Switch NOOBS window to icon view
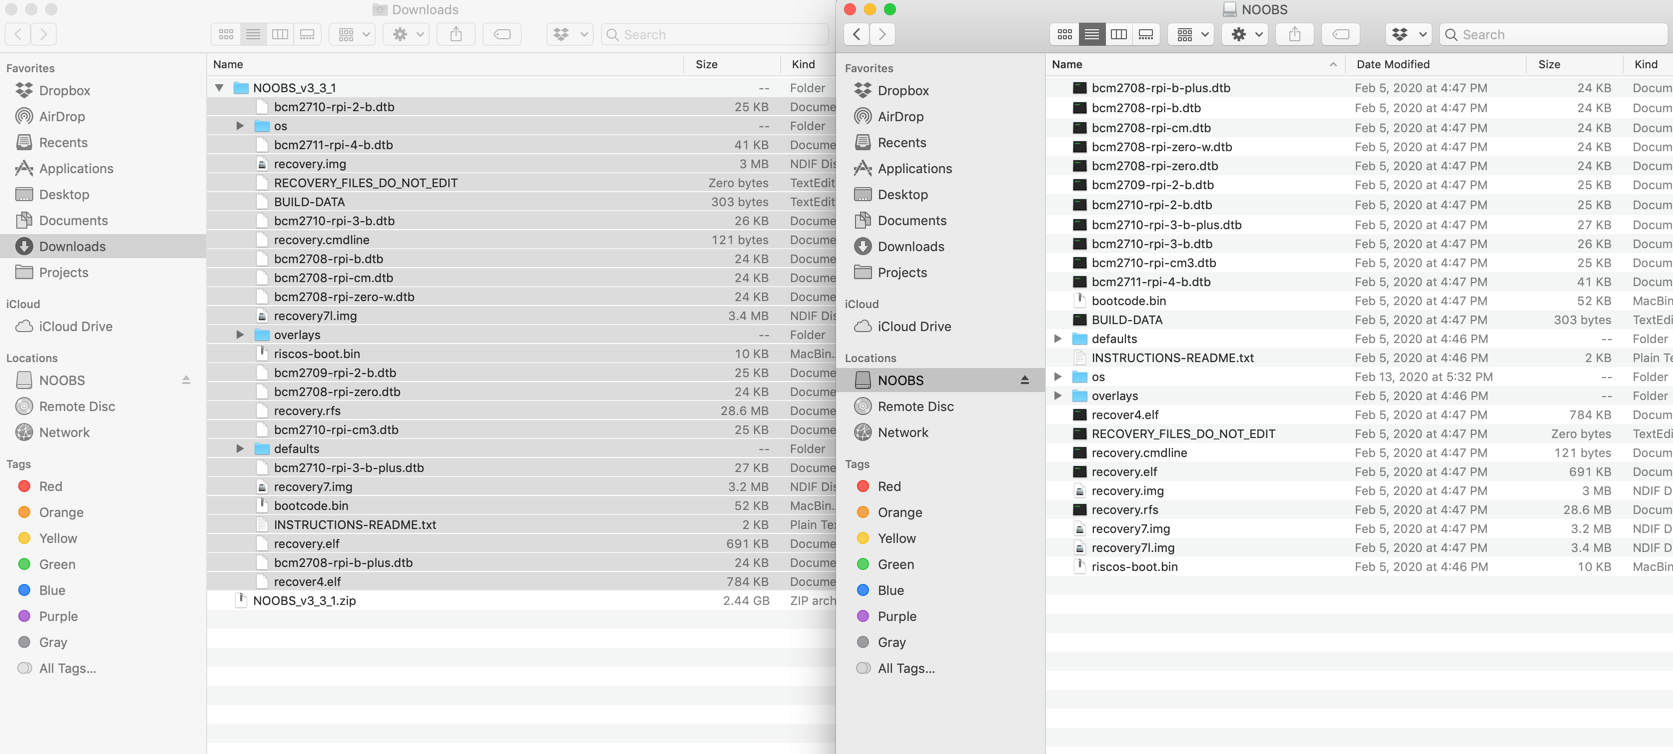This screenshot has height=754, width=1673. [x=1064, y=34]
